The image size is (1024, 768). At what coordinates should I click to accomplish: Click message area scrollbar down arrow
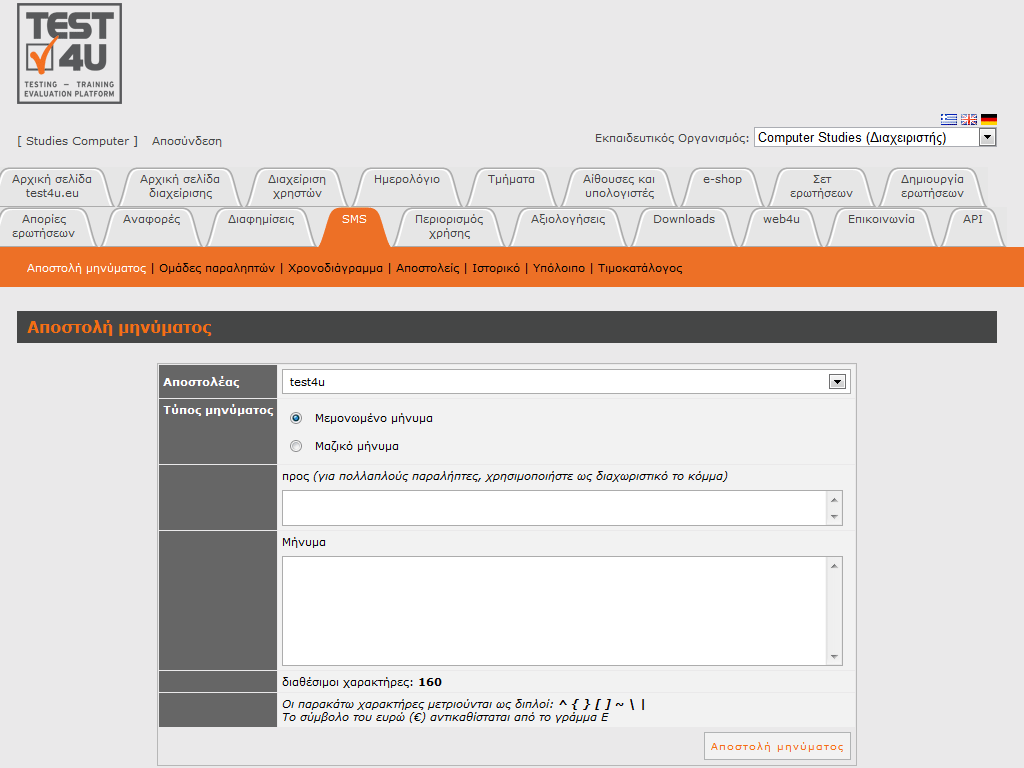[834, 657]
